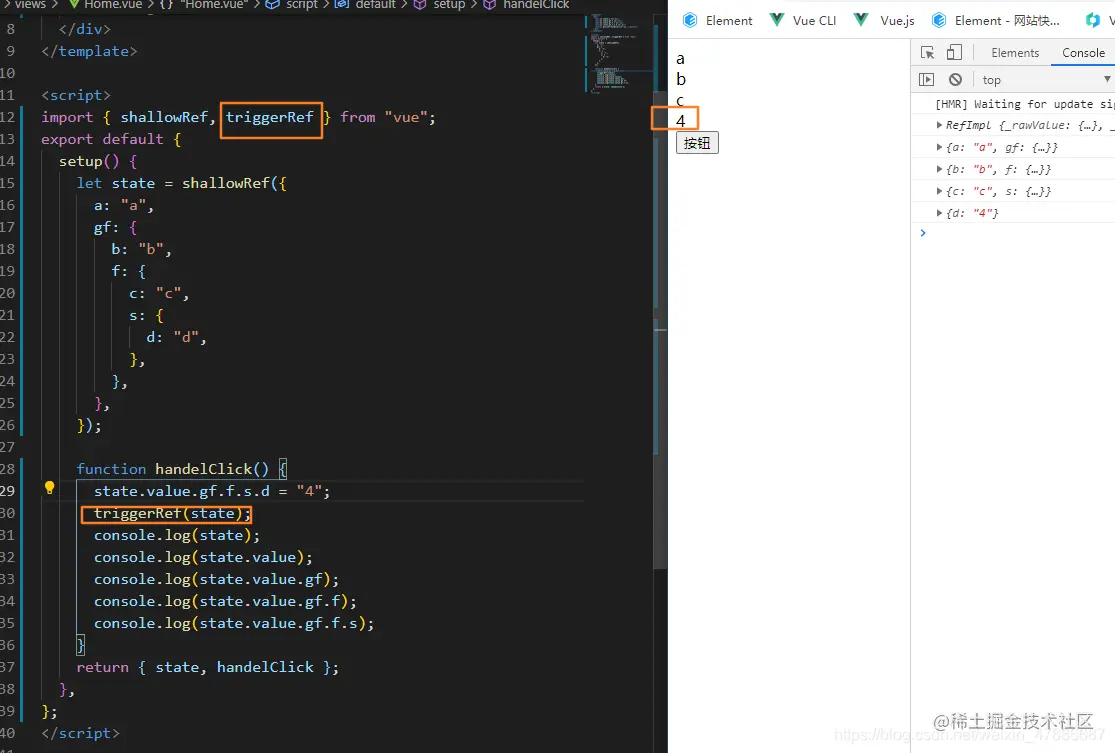Viewport: 1115px width, 753px height.
Task: Click the triggerRef(state) call on line 30
Action: coord(172,513)
